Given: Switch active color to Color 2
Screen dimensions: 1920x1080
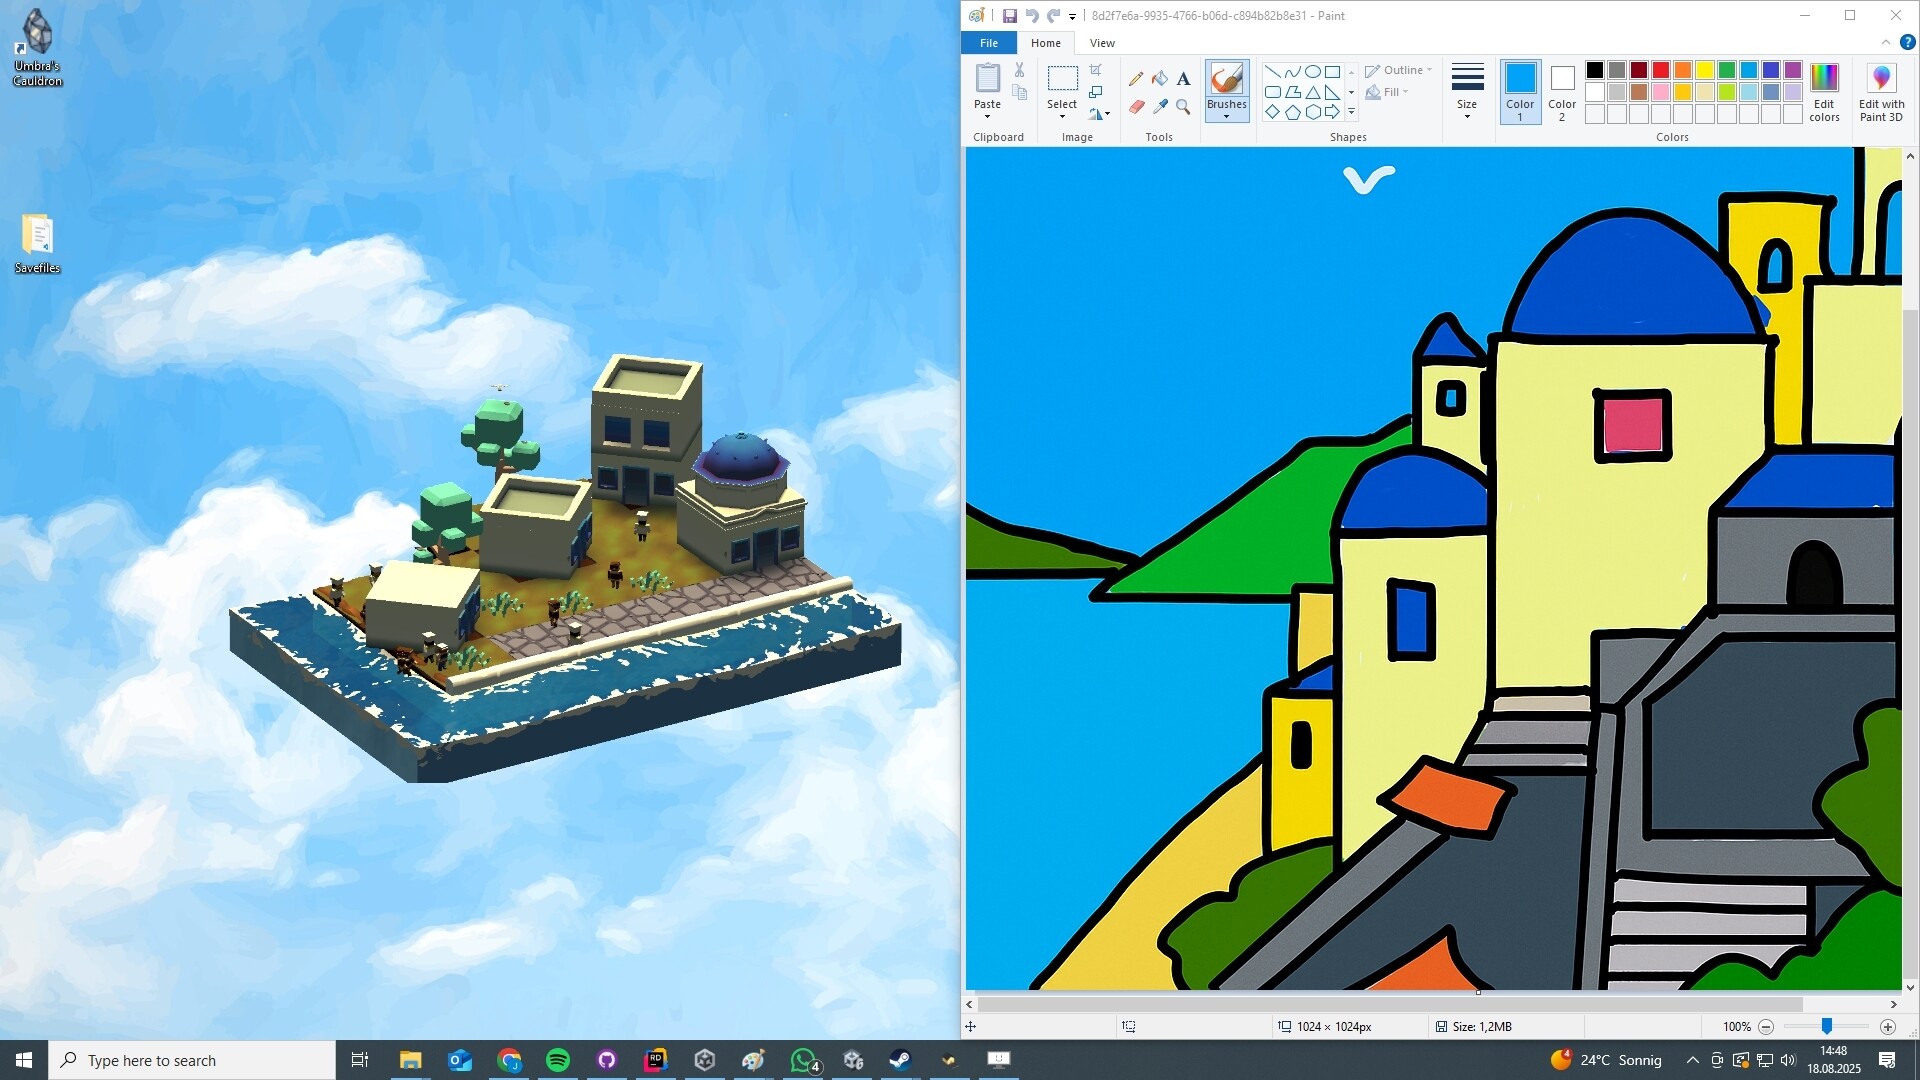Looking at the screenshot, I should 1562,90.
